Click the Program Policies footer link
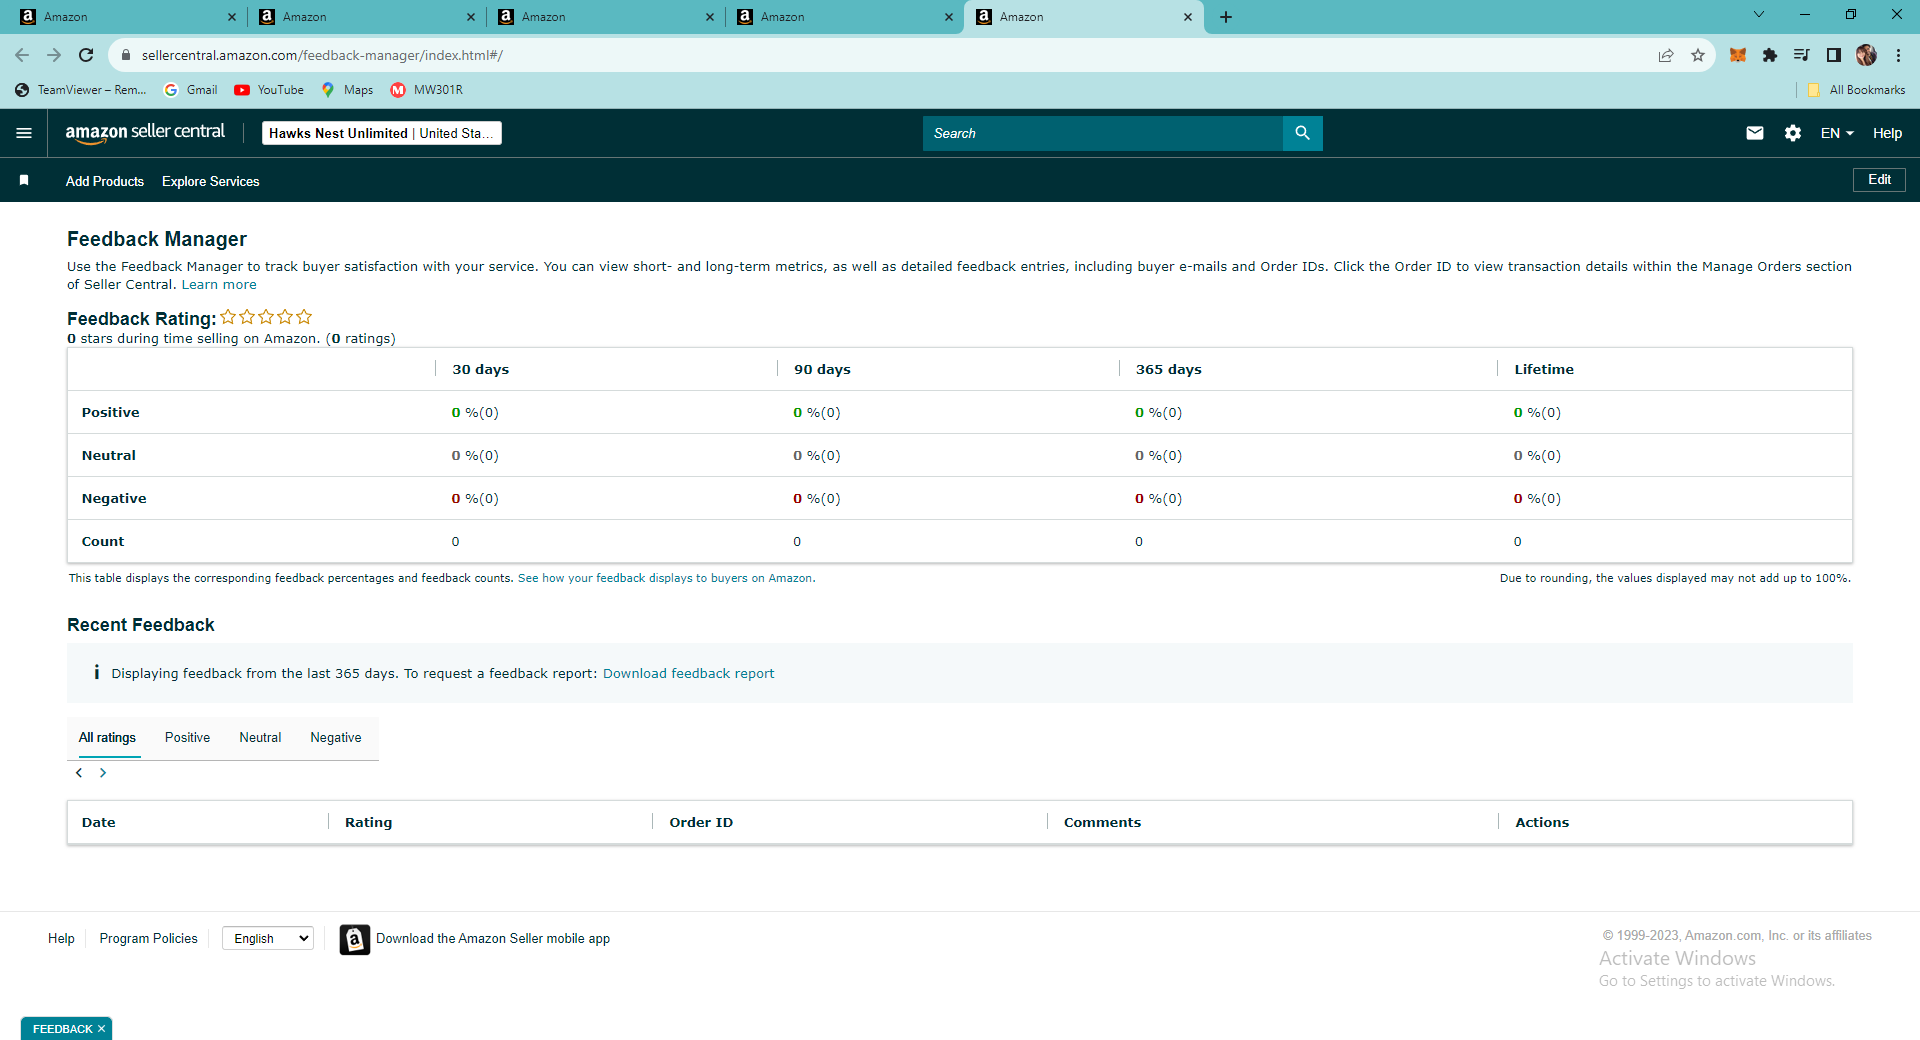The width and height of the screenshot is (1920, 1040). 149,939
